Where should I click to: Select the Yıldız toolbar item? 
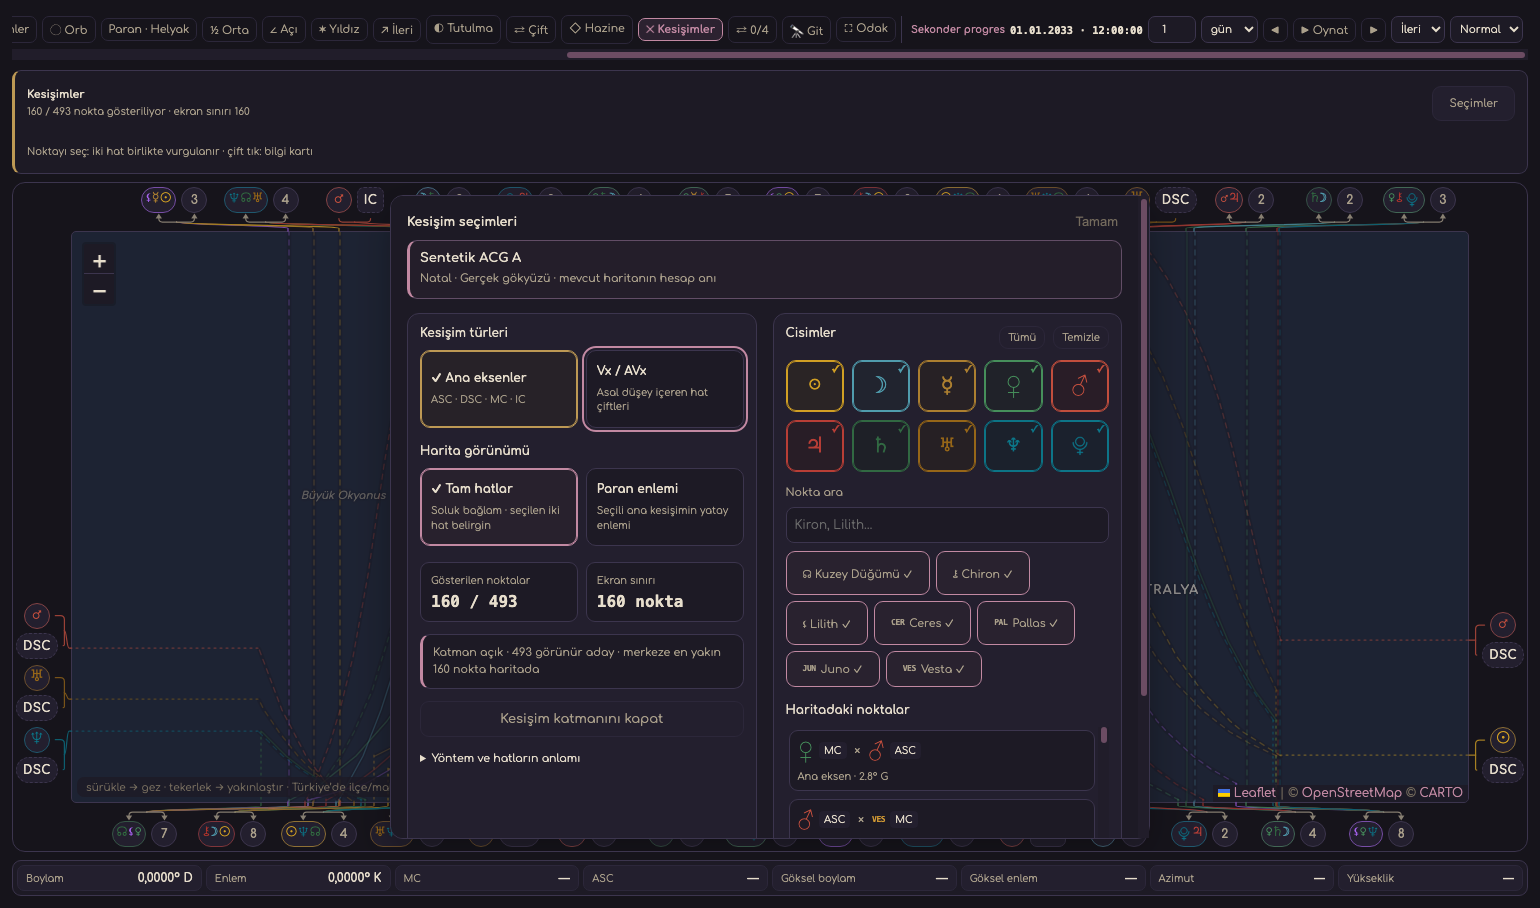[339, 29]
